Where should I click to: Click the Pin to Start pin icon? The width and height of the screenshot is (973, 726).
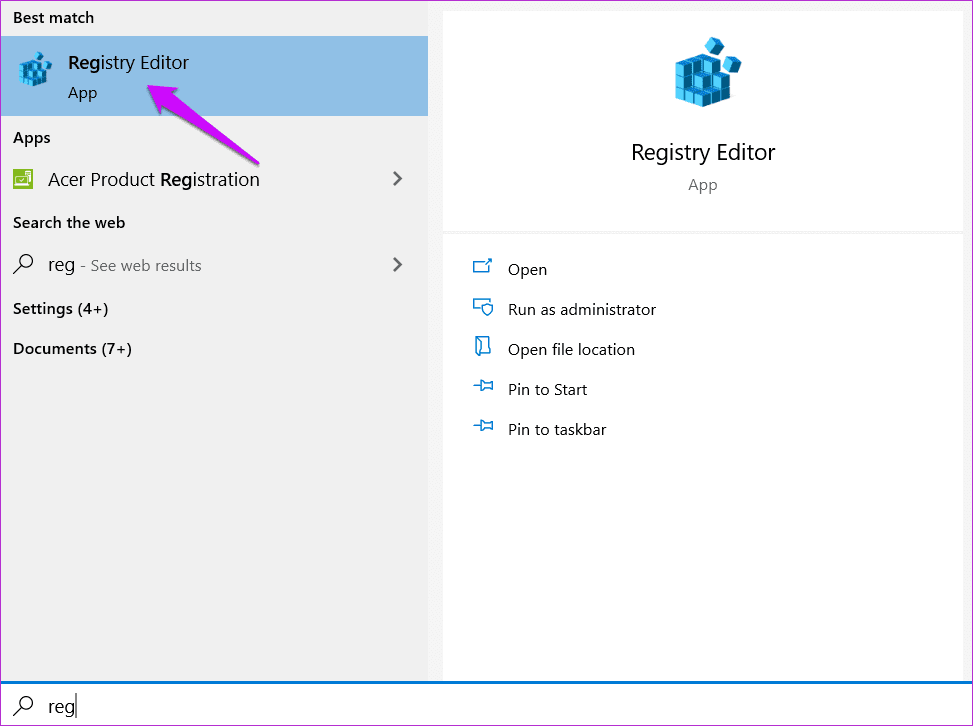point(483,387)
